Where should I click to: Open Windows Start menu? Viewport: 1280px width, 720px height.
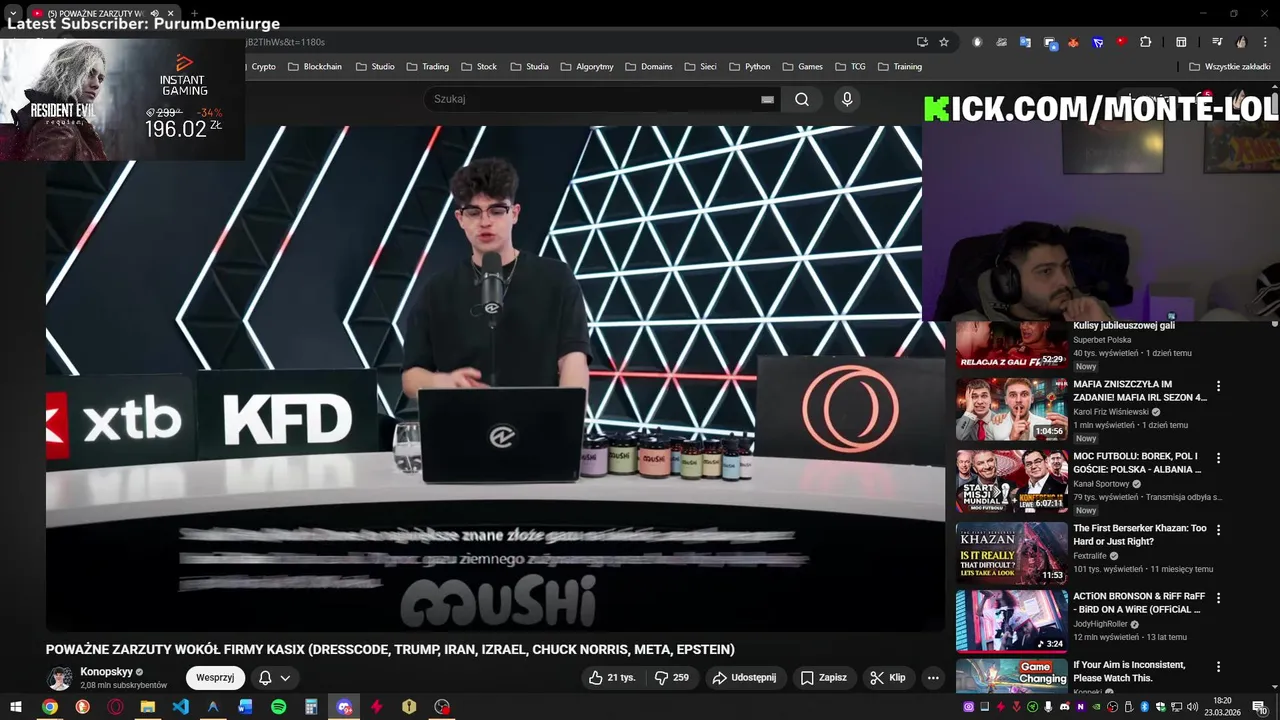click(x=16, y=707)
